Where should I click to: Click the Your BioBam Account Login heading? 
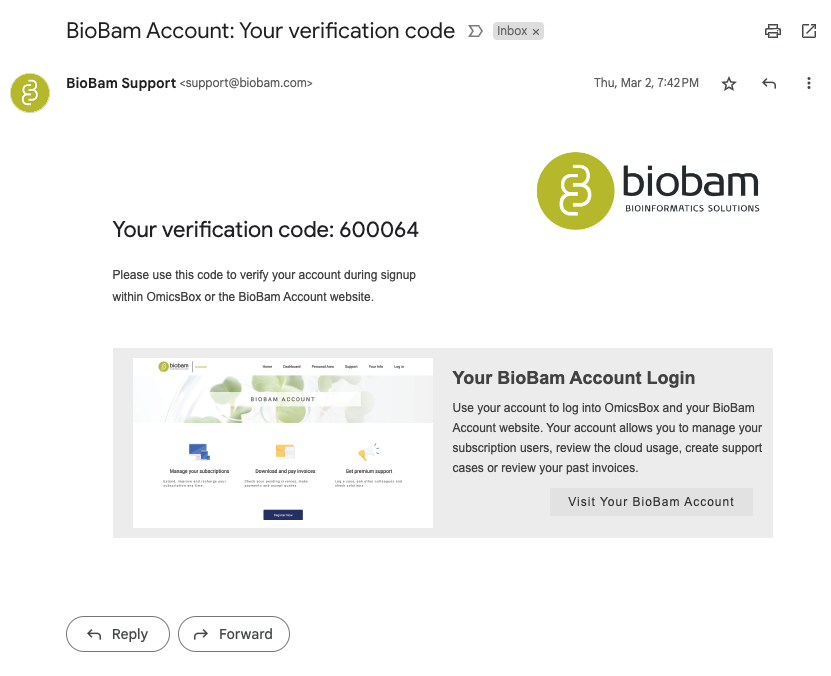(573, 378)
